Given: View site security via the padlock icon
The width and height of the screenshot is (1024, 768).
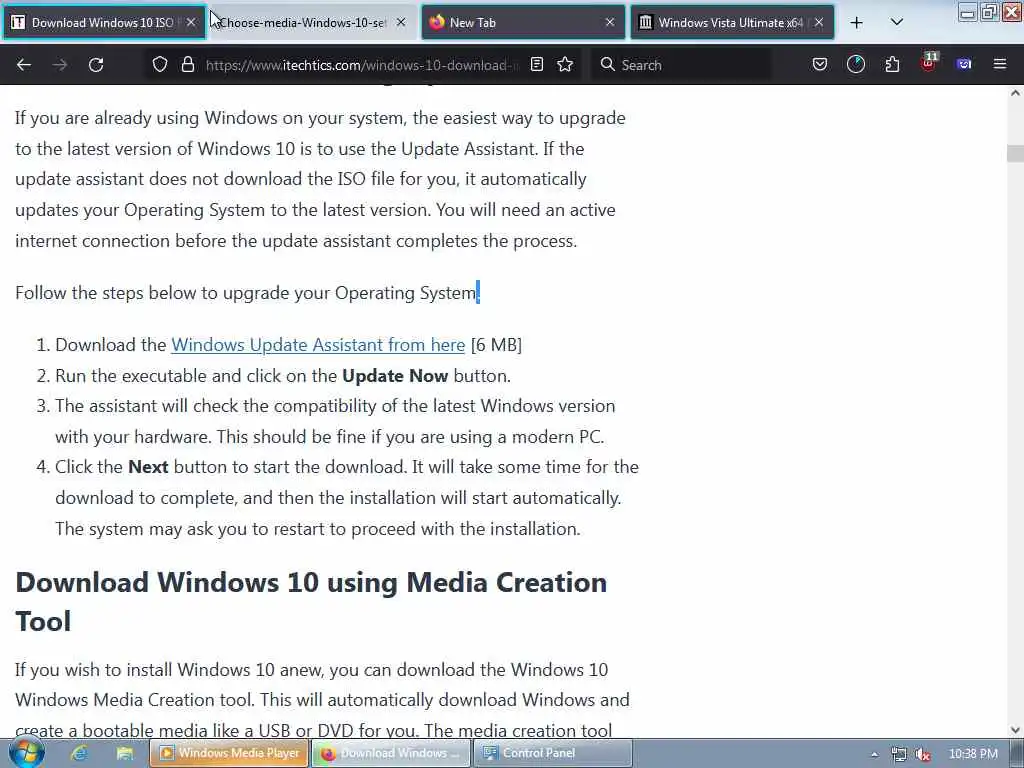Looking at the screenshot, I should 188,65.
